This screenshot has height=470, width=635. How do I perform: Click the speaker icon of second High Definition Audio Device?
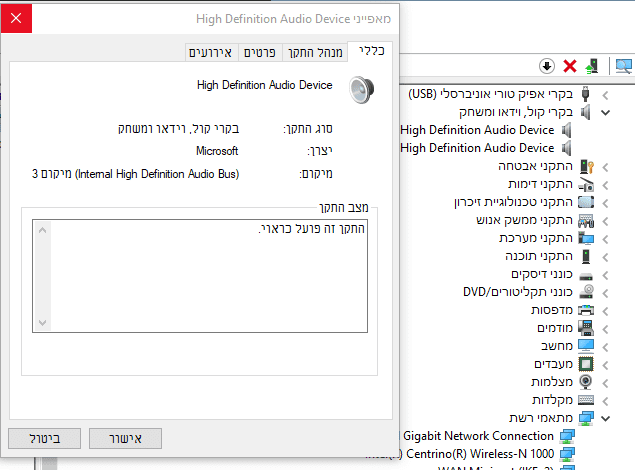pyautogui.click(x=567, y=148)
